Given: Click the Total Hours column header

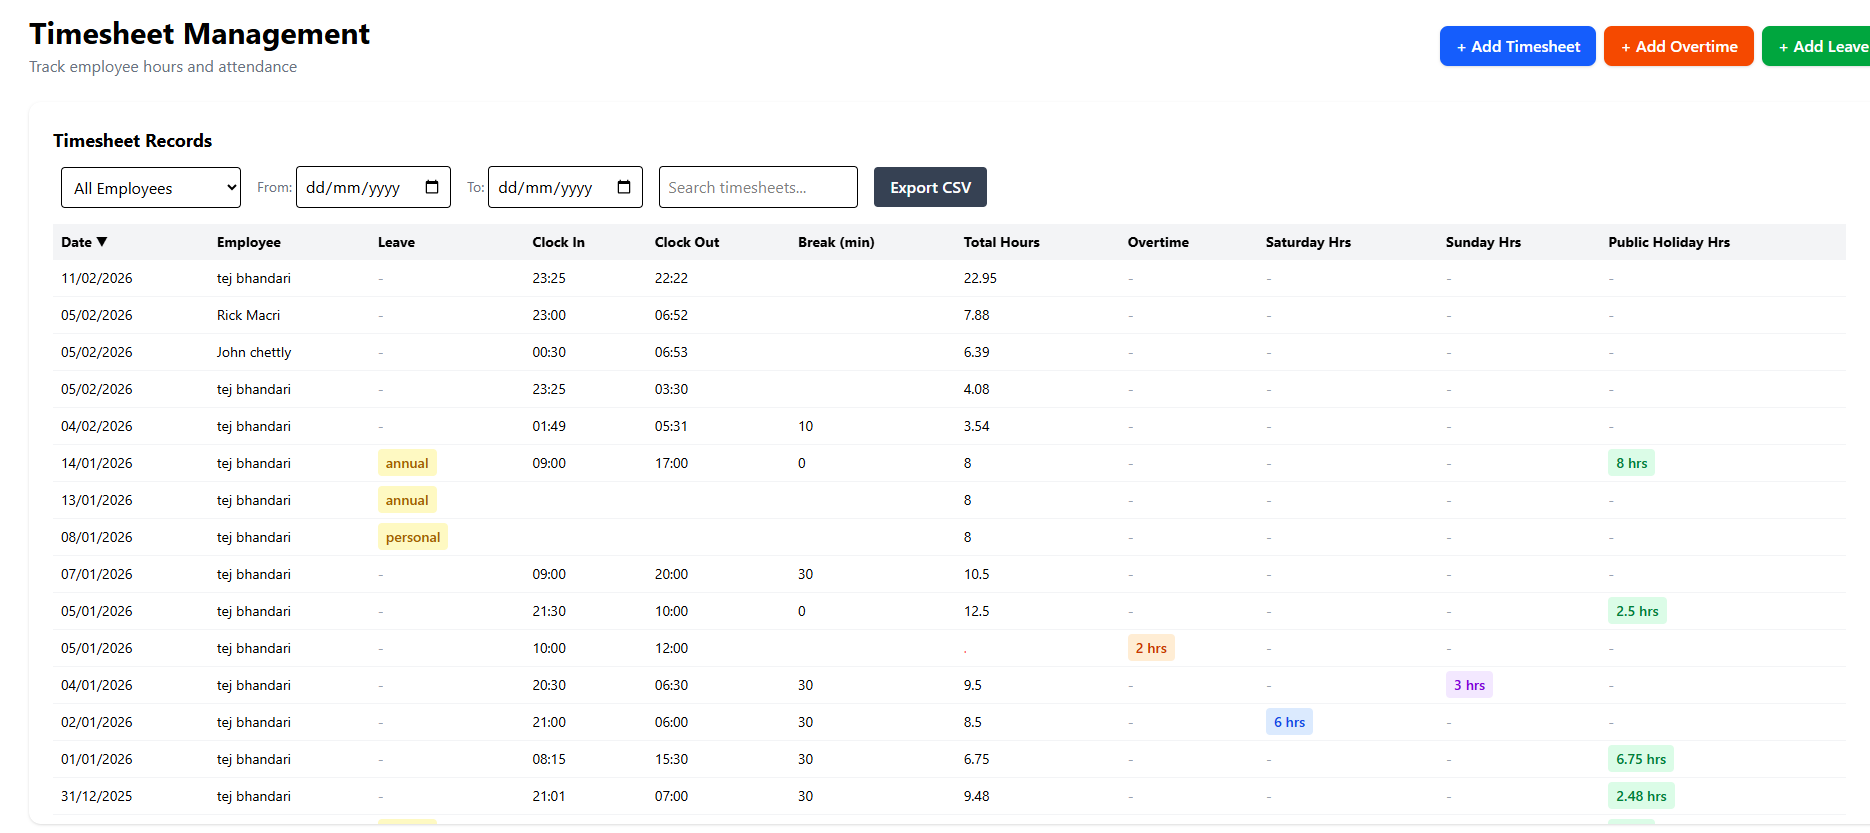Looking at the screenshot, I should tap(1002, 242).
